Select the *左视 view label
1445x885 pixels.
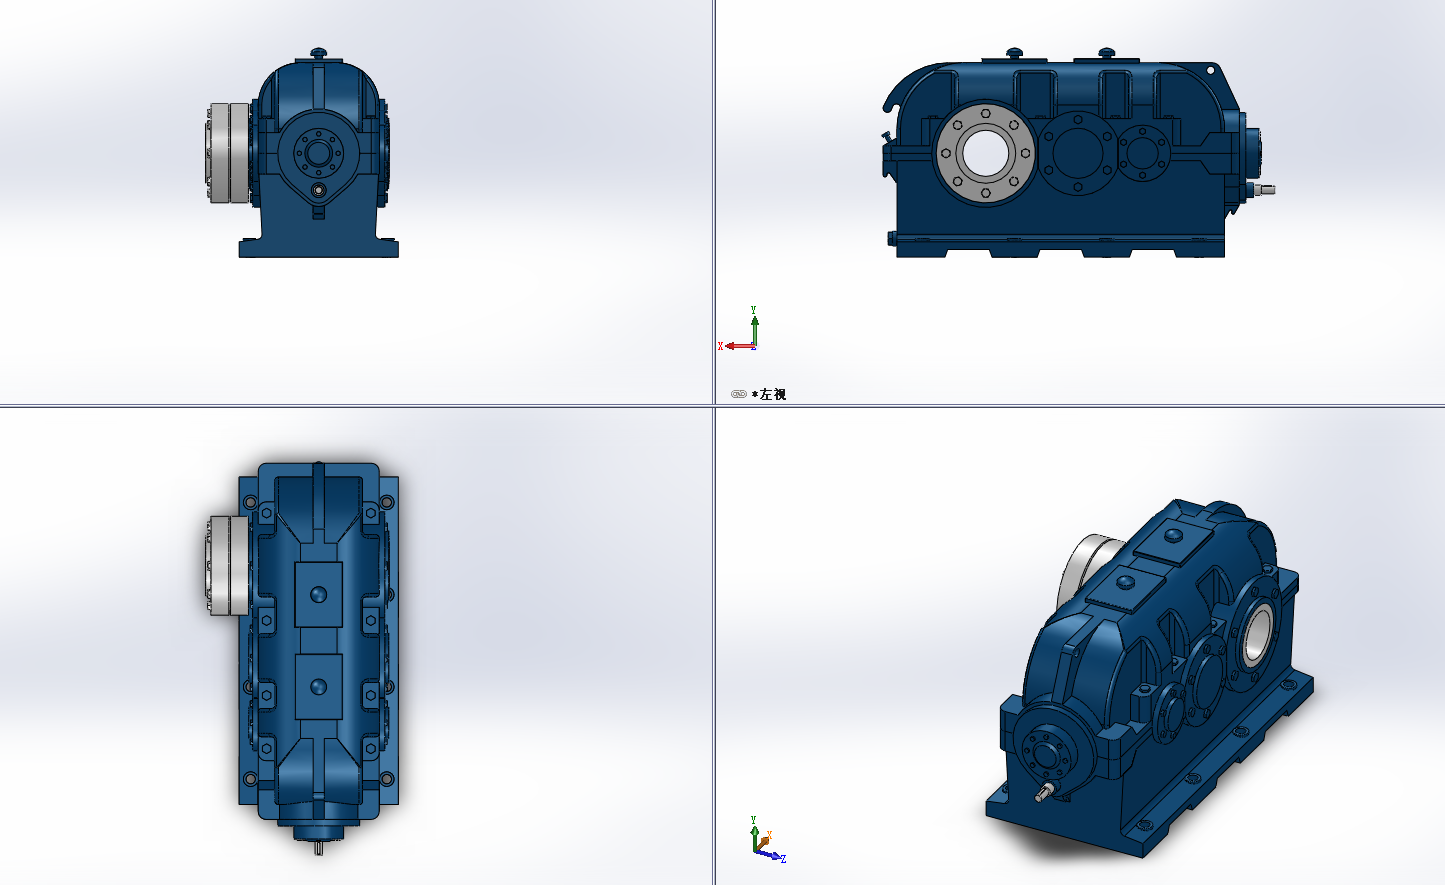(769, 394)
